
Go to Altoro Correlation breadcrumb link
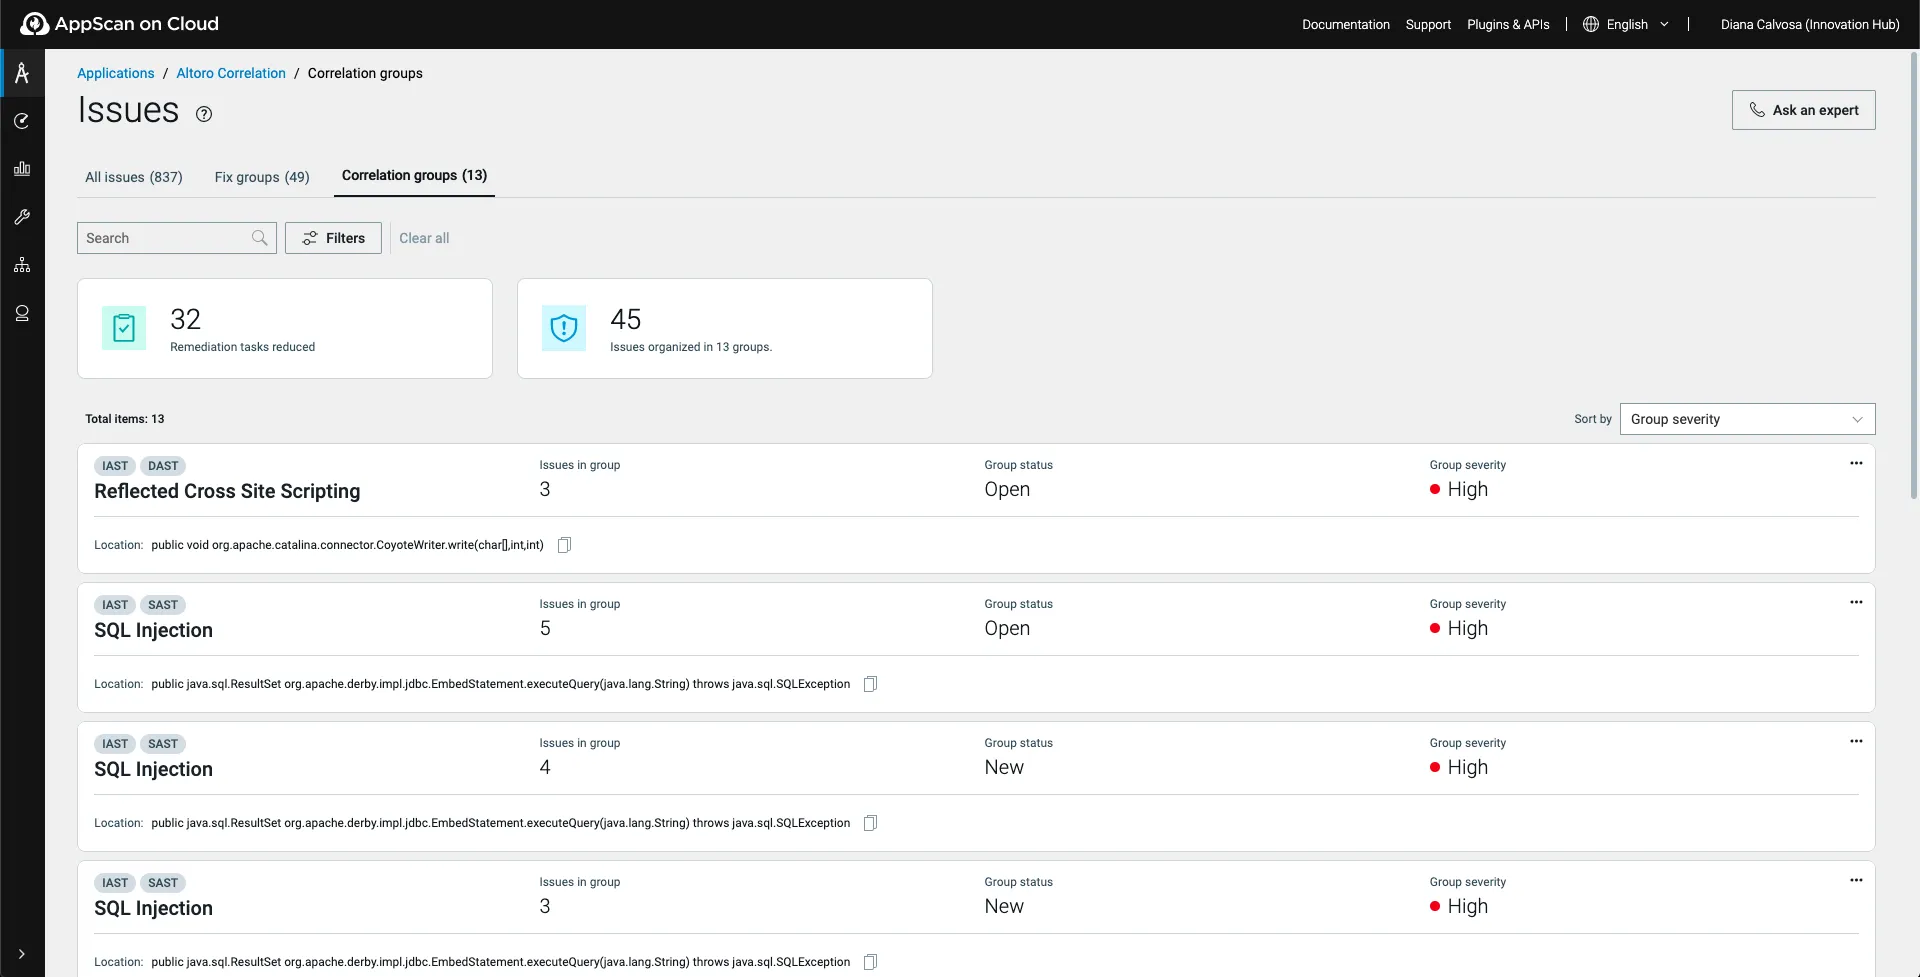[231, 73]
